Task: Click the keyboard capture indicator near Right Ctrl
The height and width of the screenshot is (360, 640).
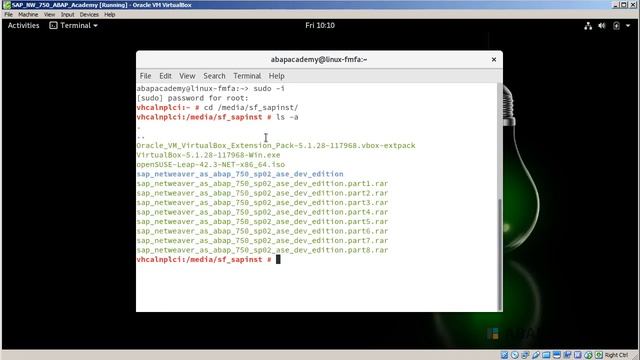Action: [x=599, y=355]
